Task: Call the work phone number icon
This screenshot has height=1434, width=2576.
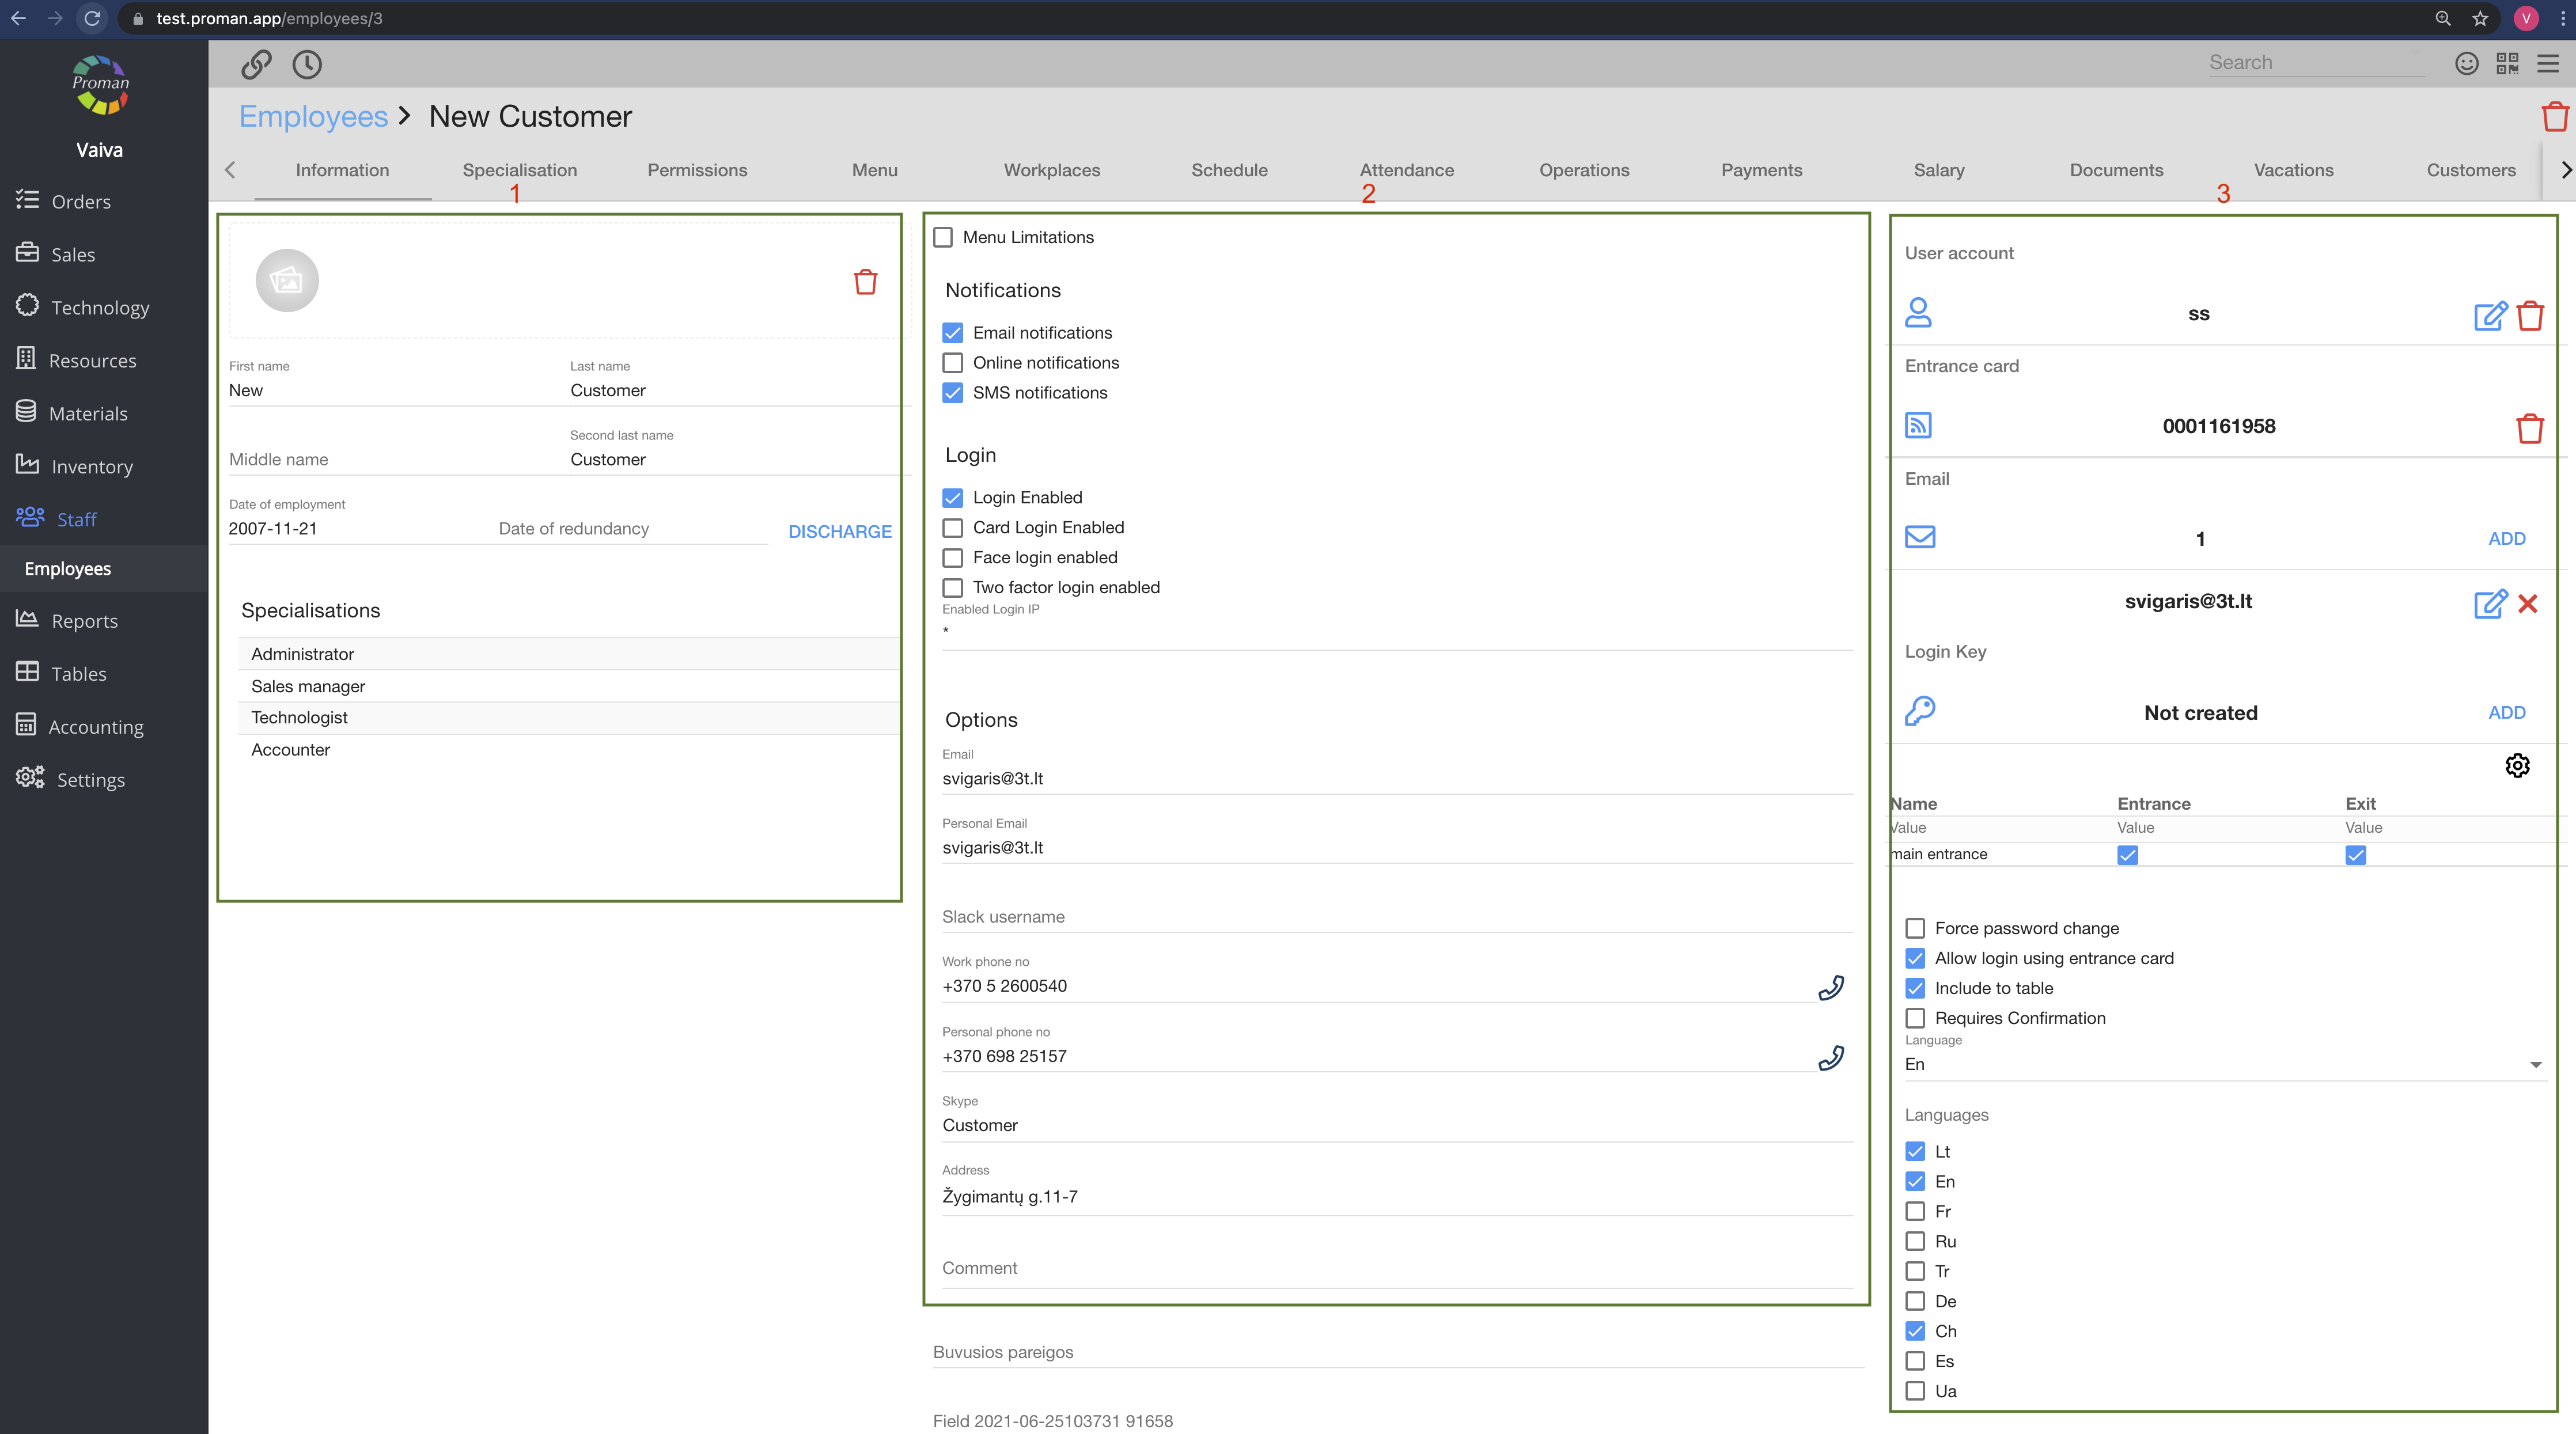Action: [x=1831, y=987]
